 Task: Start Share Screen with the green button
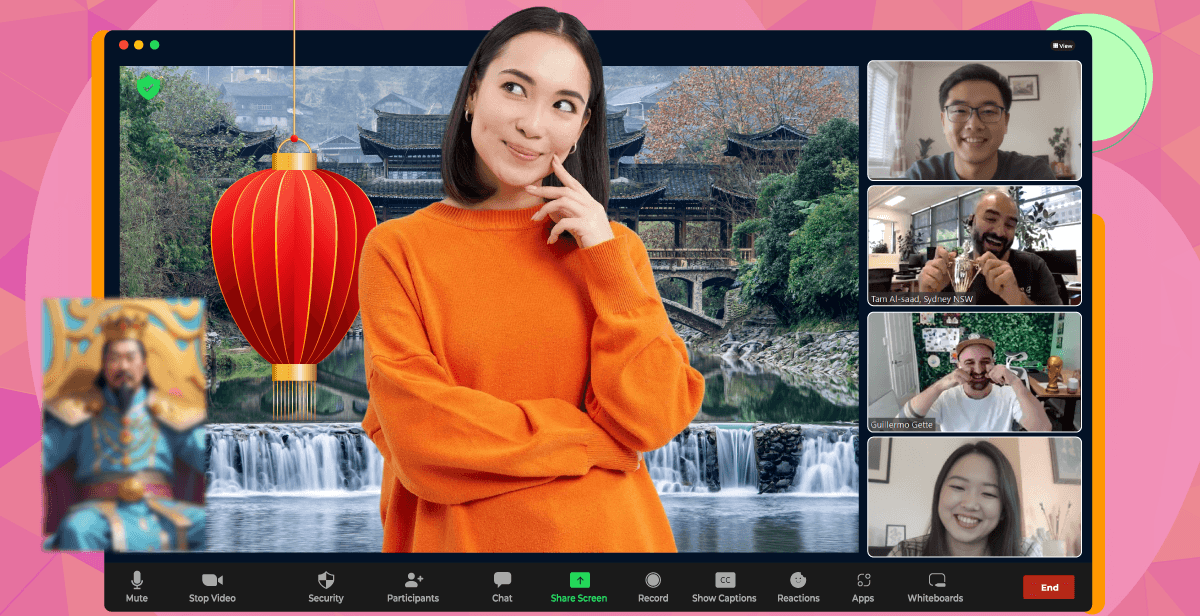point(579,586)
